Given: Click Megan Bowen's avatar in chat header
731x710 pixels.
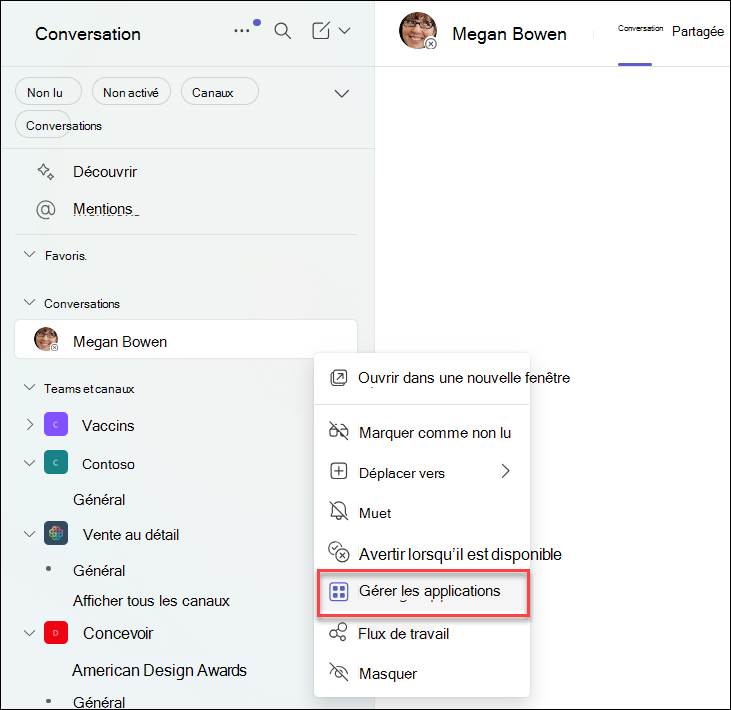Looking at the screenshot, I should coord(418,31).
